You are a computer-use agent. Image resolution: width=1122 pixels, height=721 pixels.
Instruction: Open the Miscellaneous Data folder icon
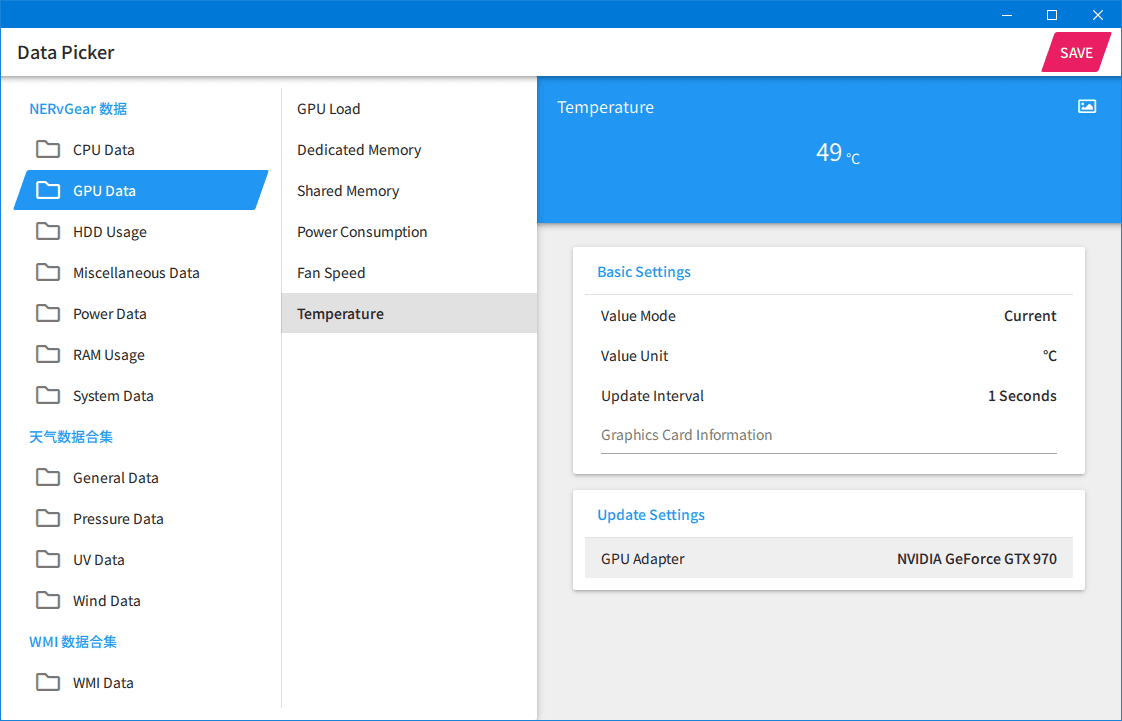[x=48, y=272]
